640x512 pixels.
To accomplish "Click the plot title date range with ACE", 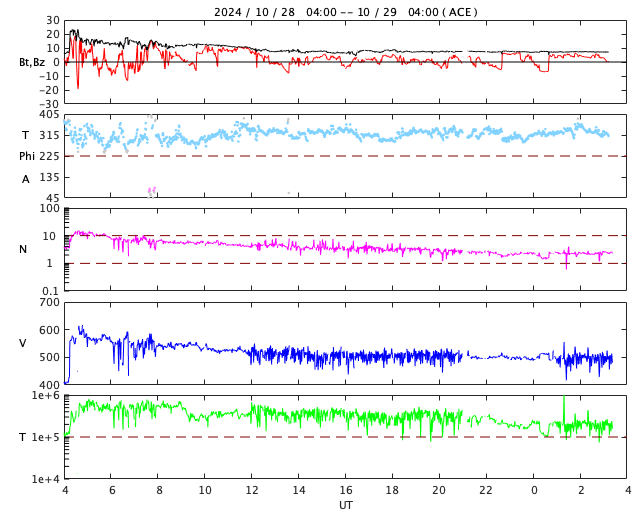I will point(345,12).
